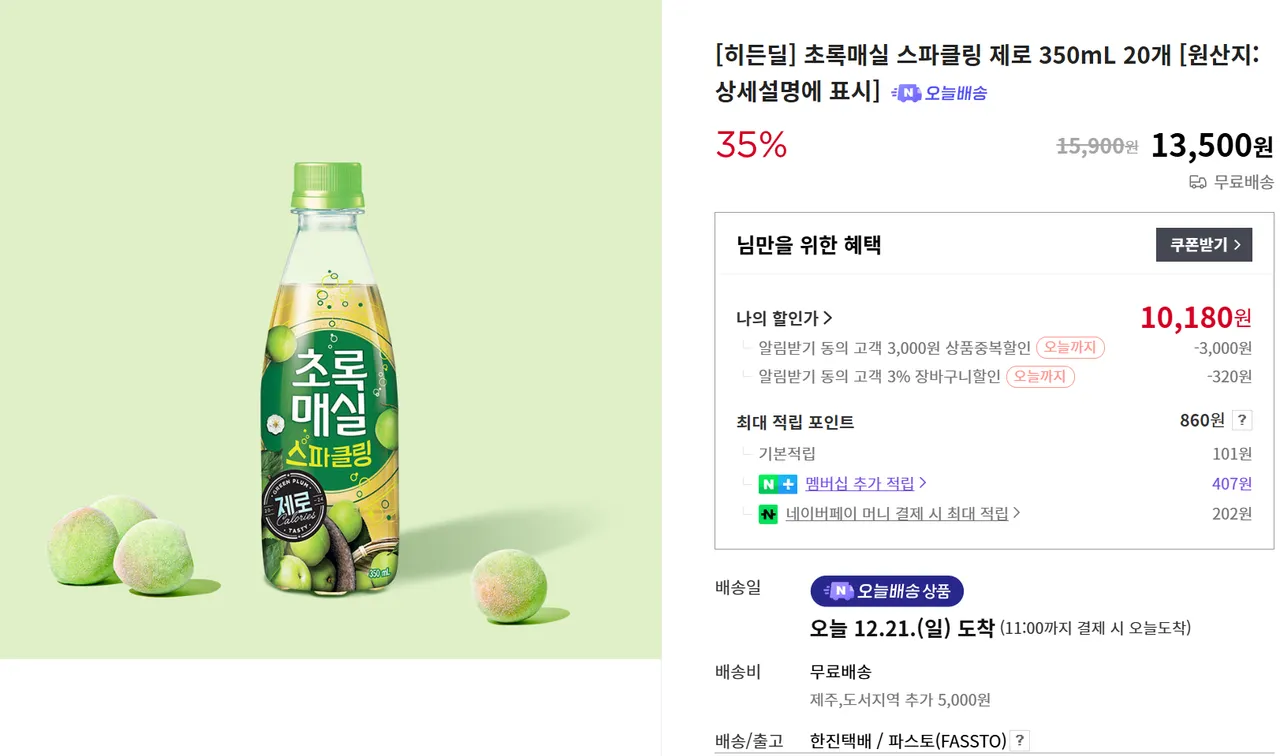
Task: Click the green Naver Pay icon
Action: [768, 514]
